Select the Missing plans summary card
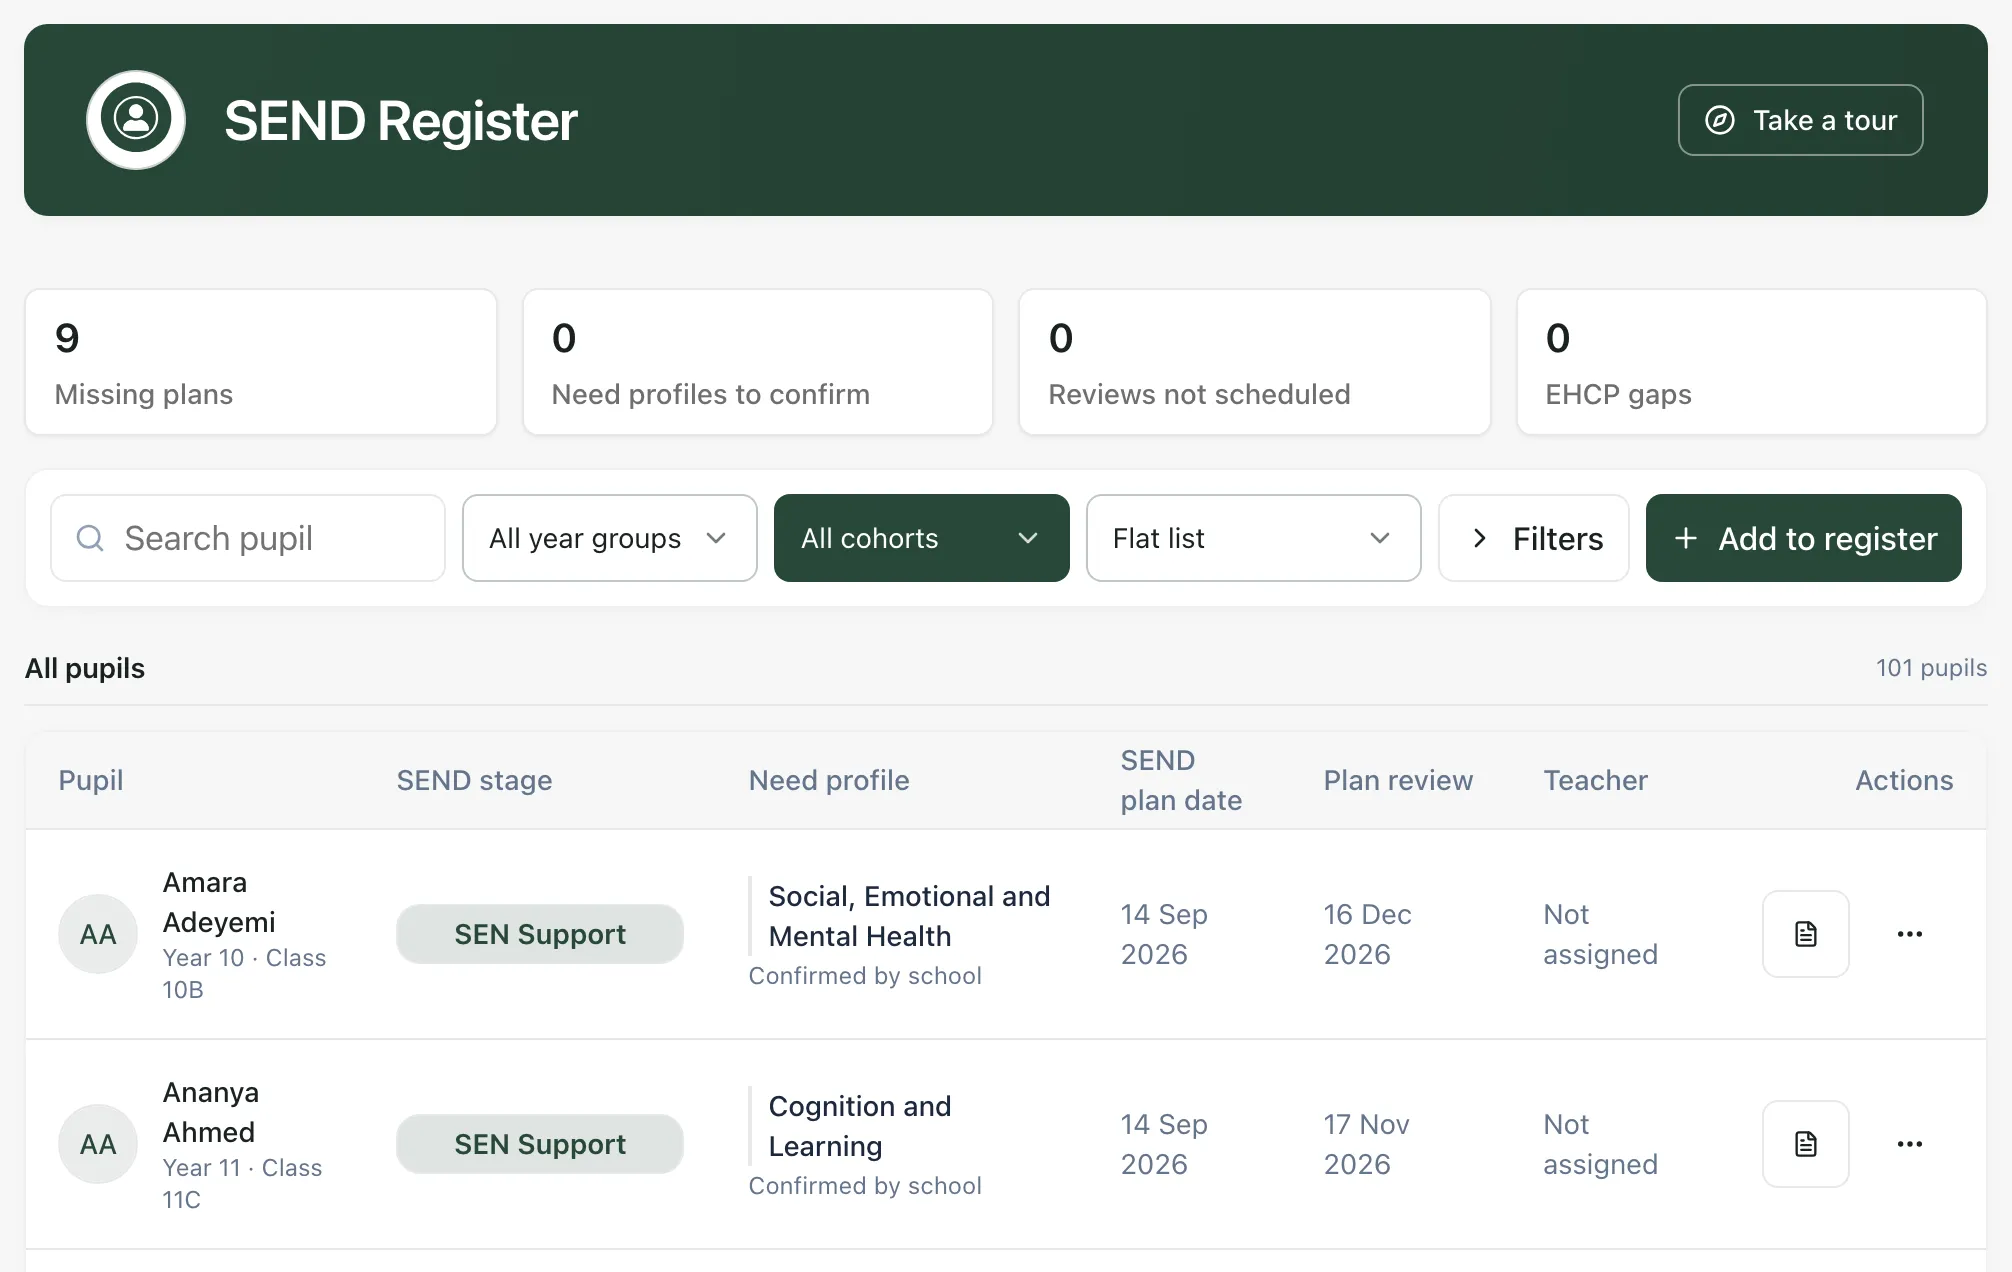Screen dimensions: 2012x1272 tap(261, 362)
